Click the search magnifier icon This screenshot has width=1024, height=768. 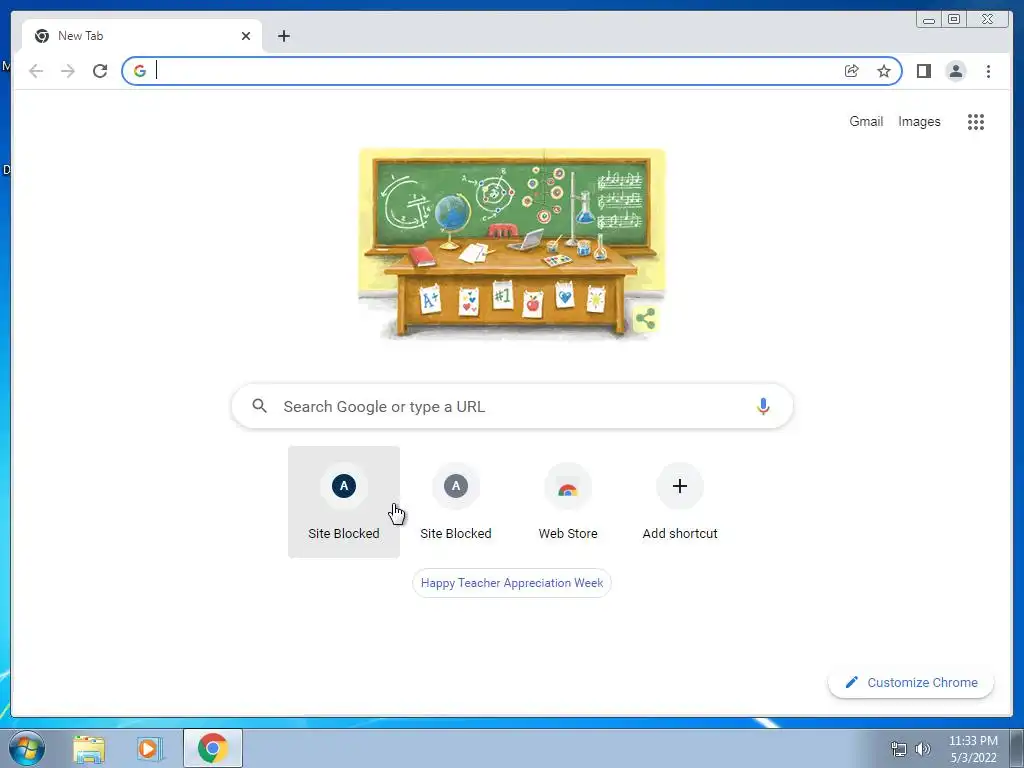pyautogui.click(x=259, y=406)
